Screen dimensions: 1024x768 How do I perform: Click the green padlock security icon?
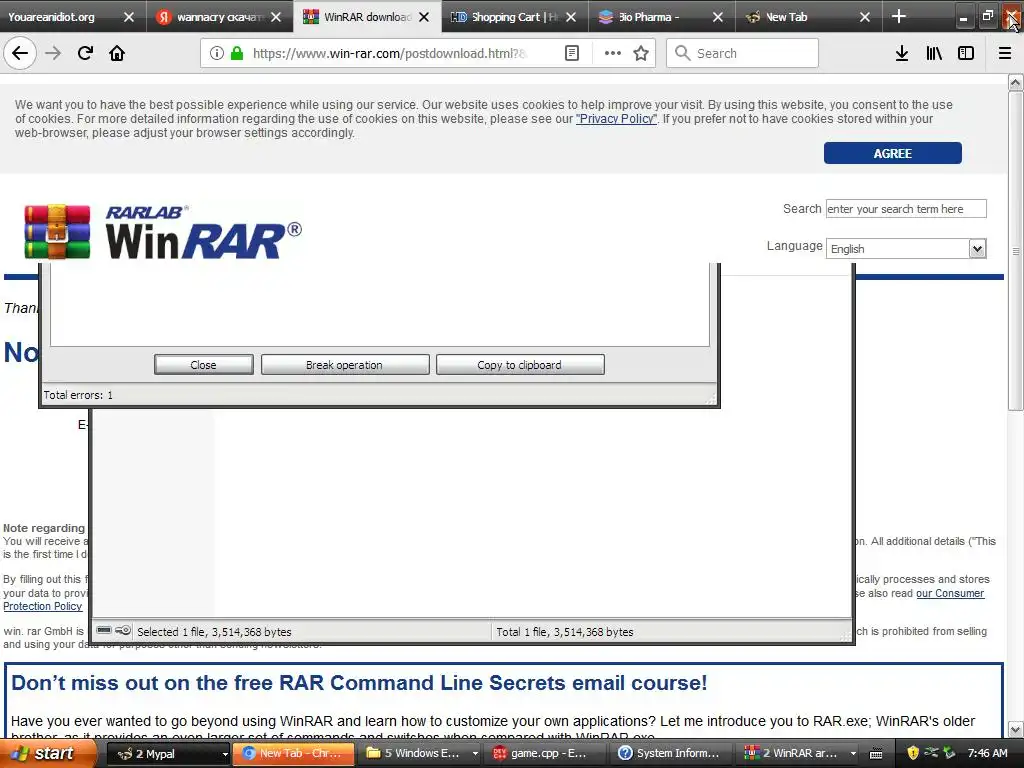click(x=237, y=54)
